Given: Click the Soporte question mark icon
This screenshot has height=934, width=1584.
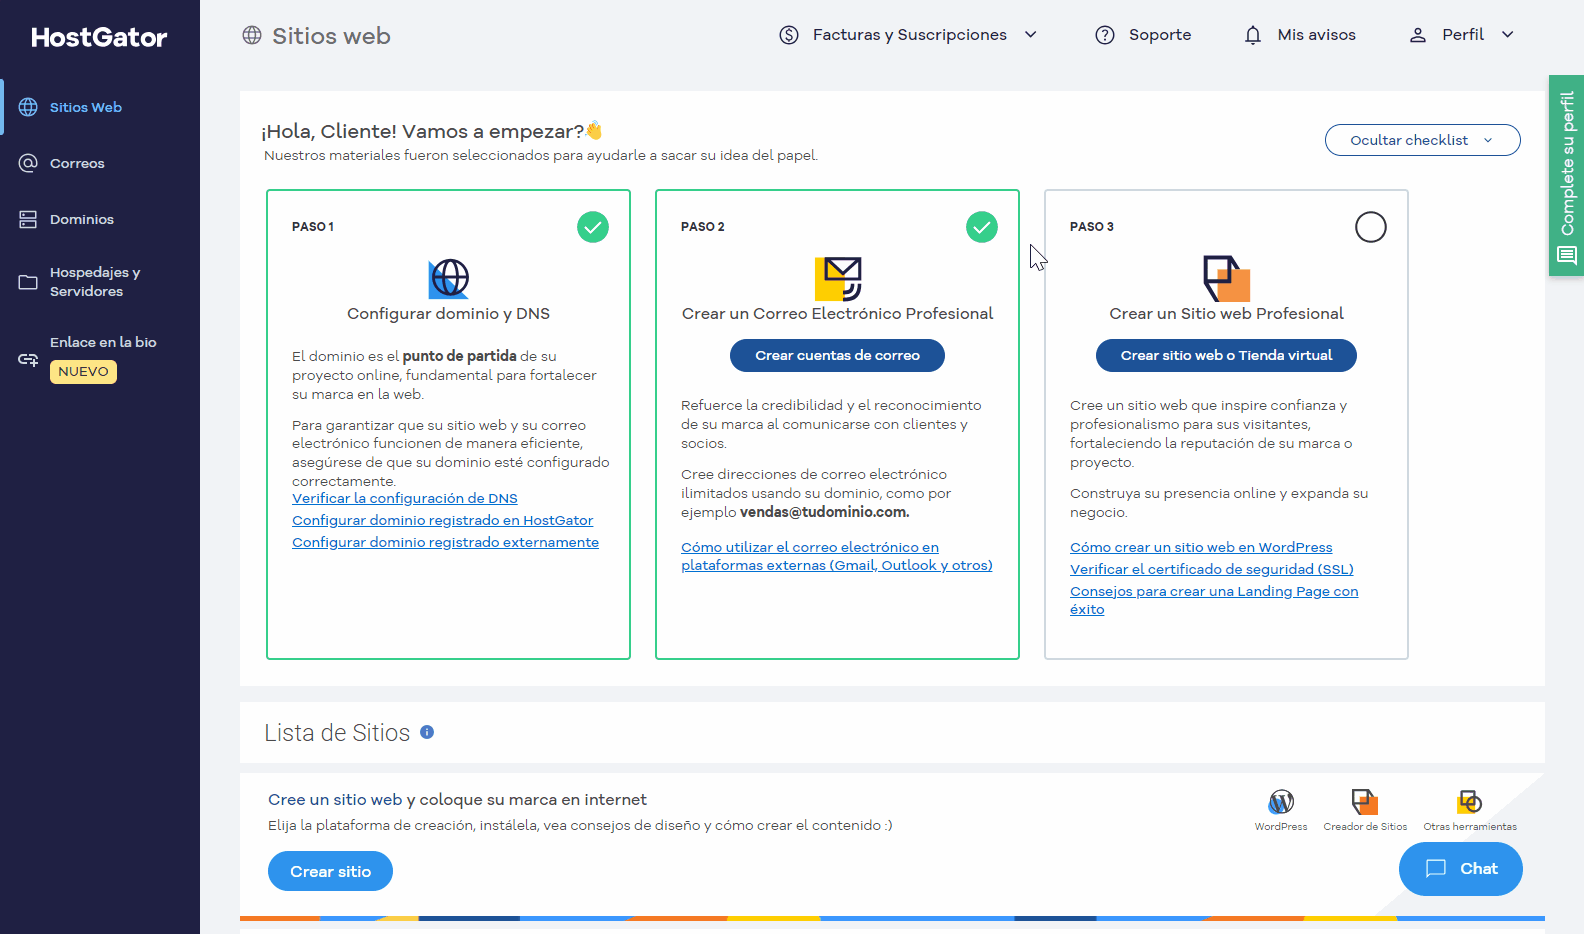Looking at the screenshot, I should tap(1105, 35).
